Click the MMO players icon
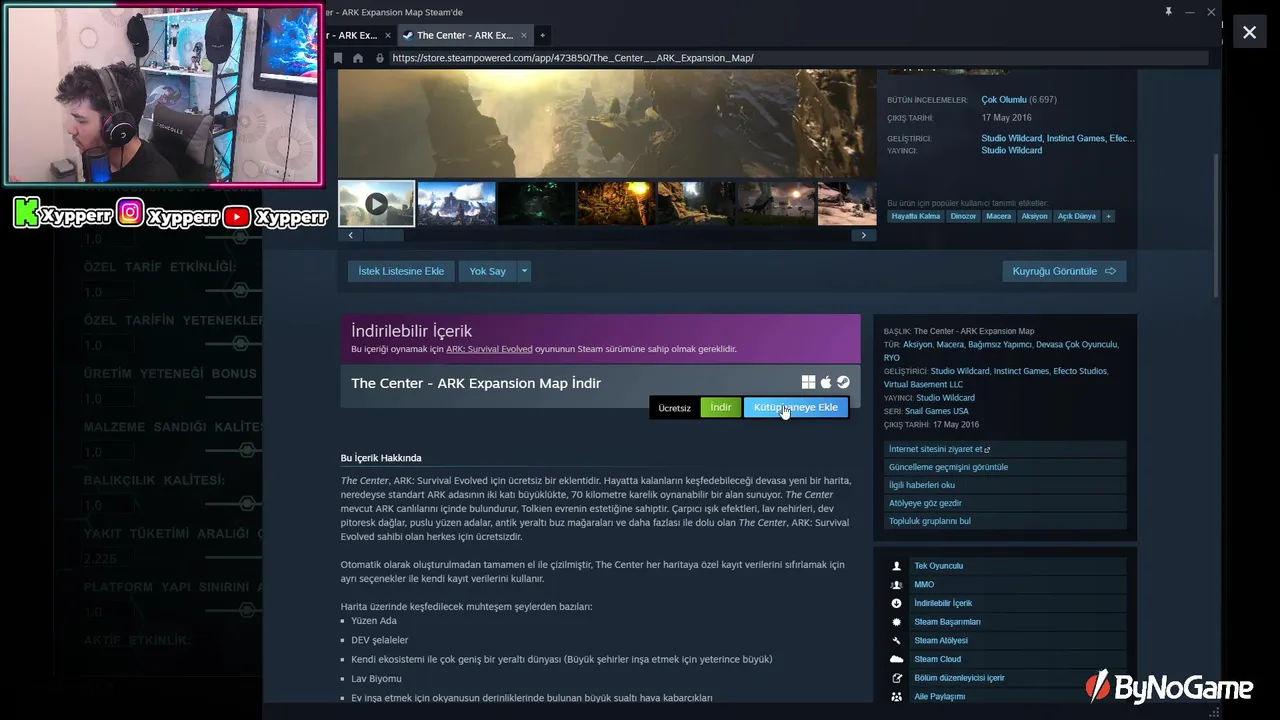Viewport: 1280px width, 720px height. point(896,585)
